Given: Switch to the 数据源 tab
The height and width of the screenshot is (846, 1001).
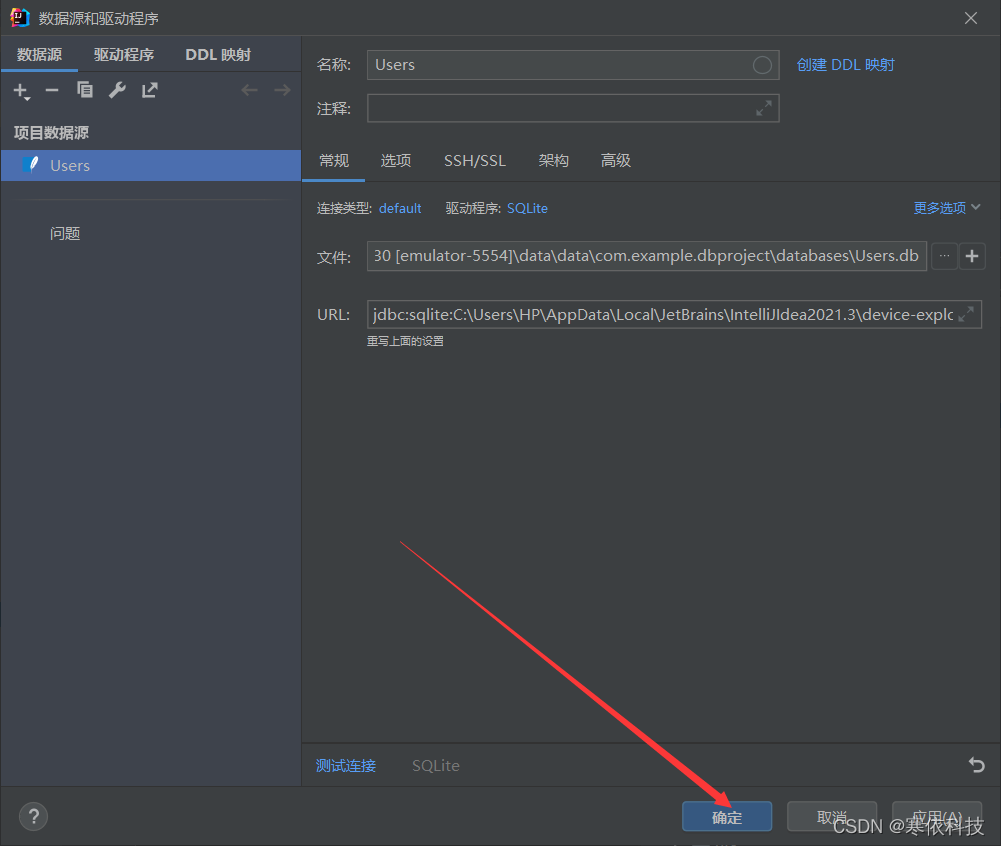Looking at the screenshot, I should click(40, 55).
